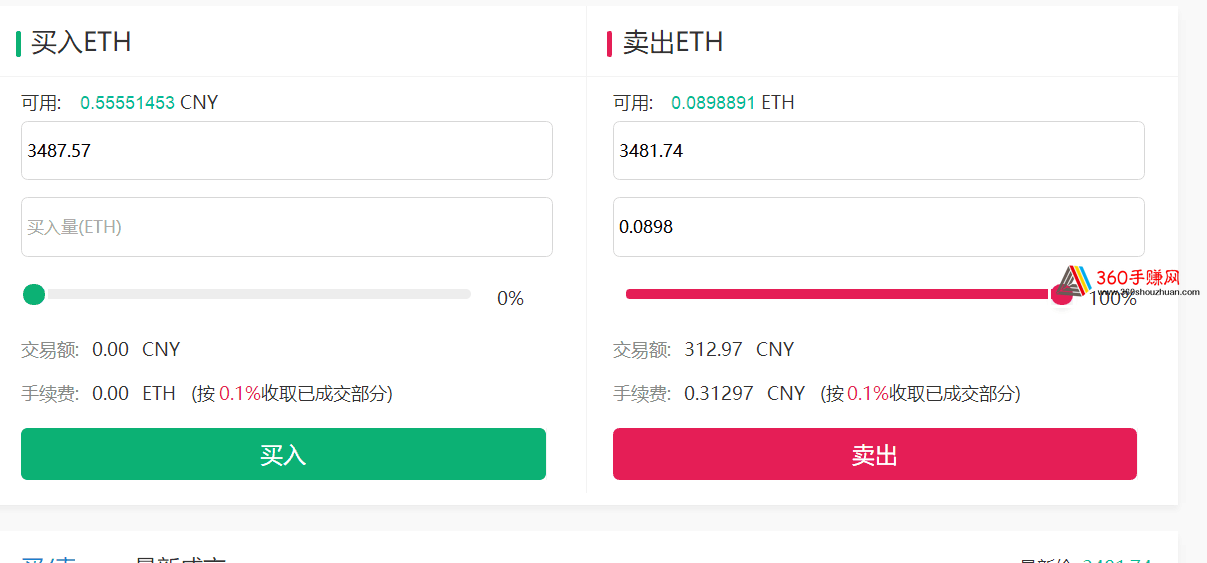
Task: Focus the sell price field showing 3481.74
Action: [879, 151]
